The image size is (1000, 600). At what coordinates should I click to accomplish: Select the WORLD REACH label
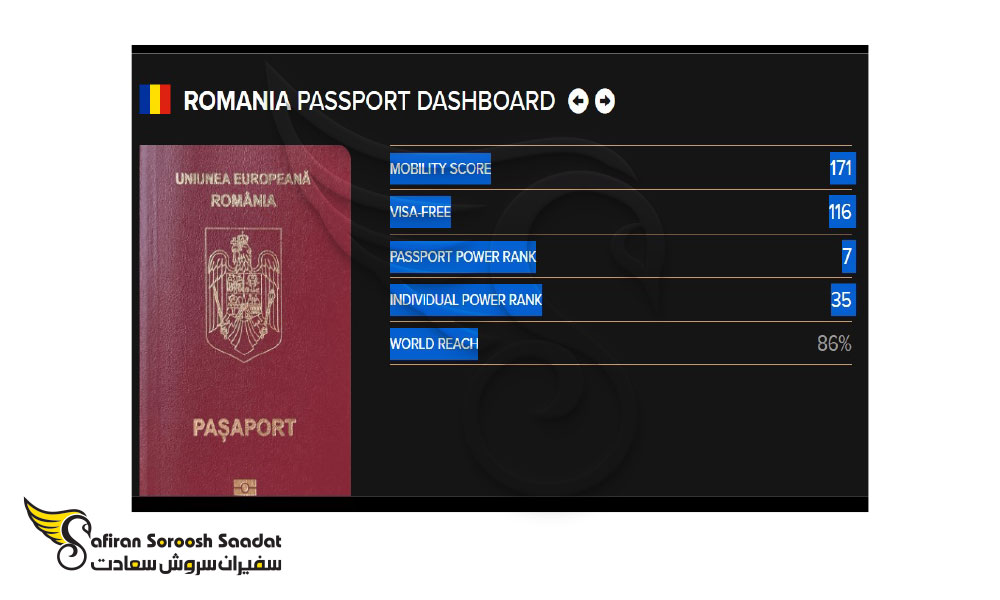[434, 344]
